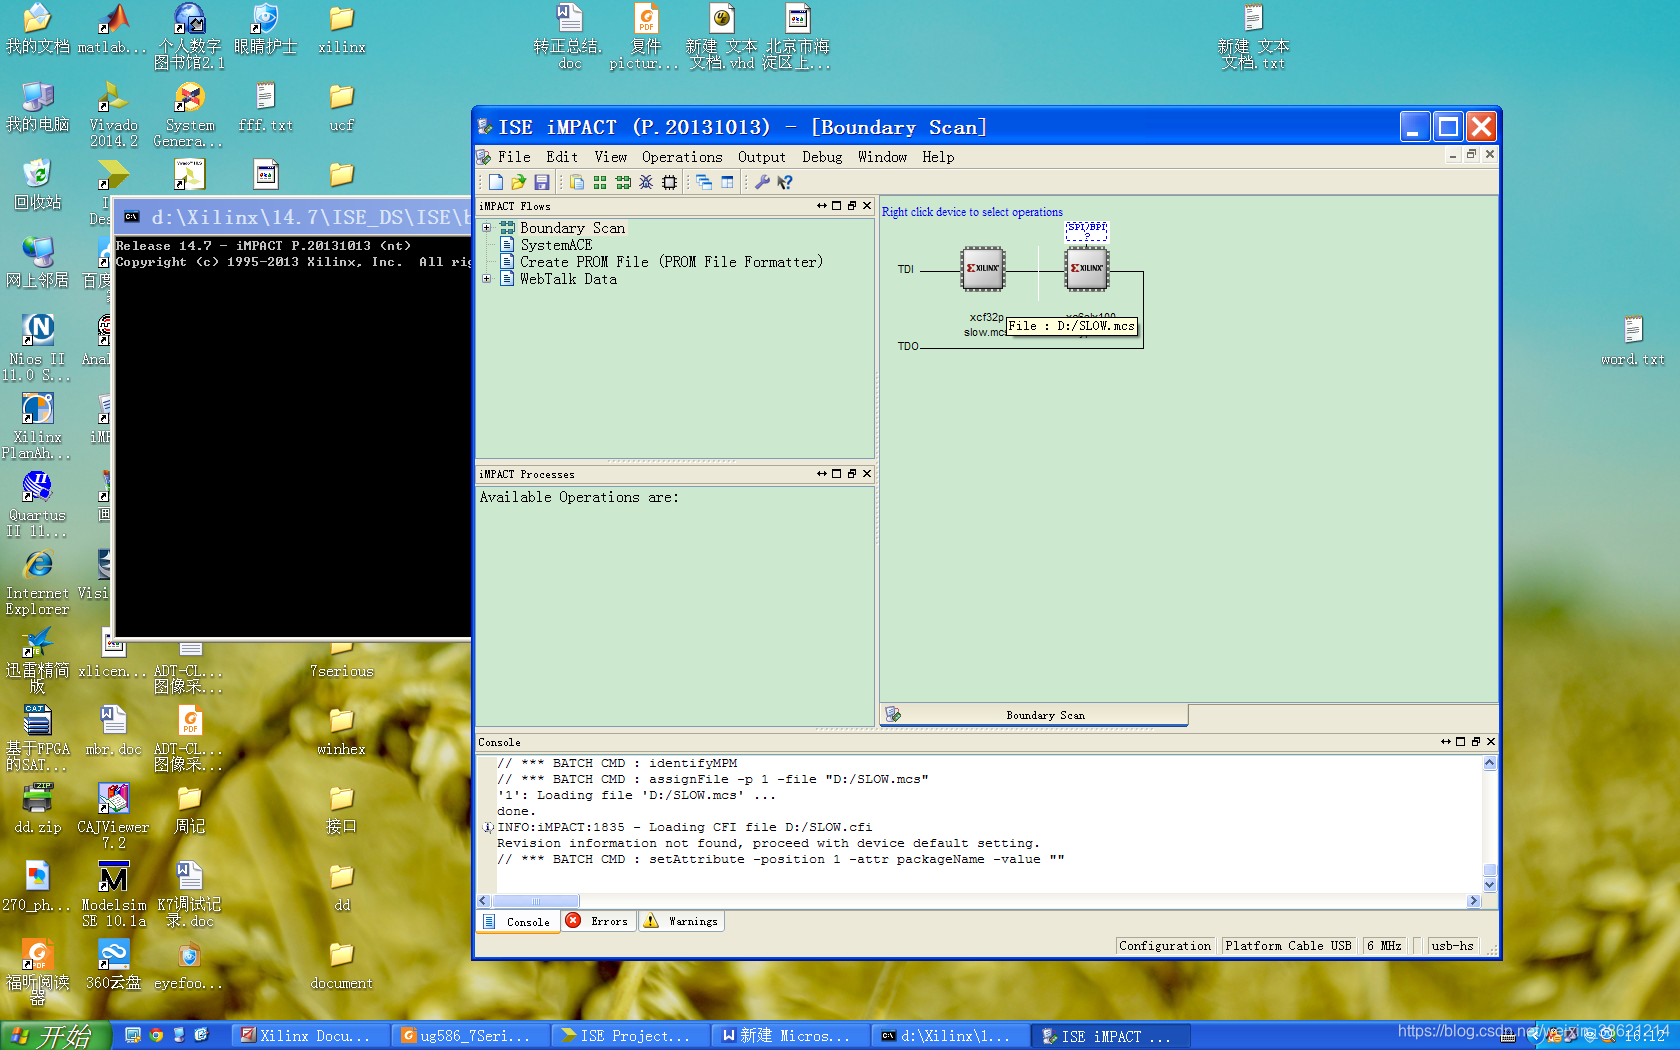
Task: Open the Window menu
Action: click(x=882, y=157)
